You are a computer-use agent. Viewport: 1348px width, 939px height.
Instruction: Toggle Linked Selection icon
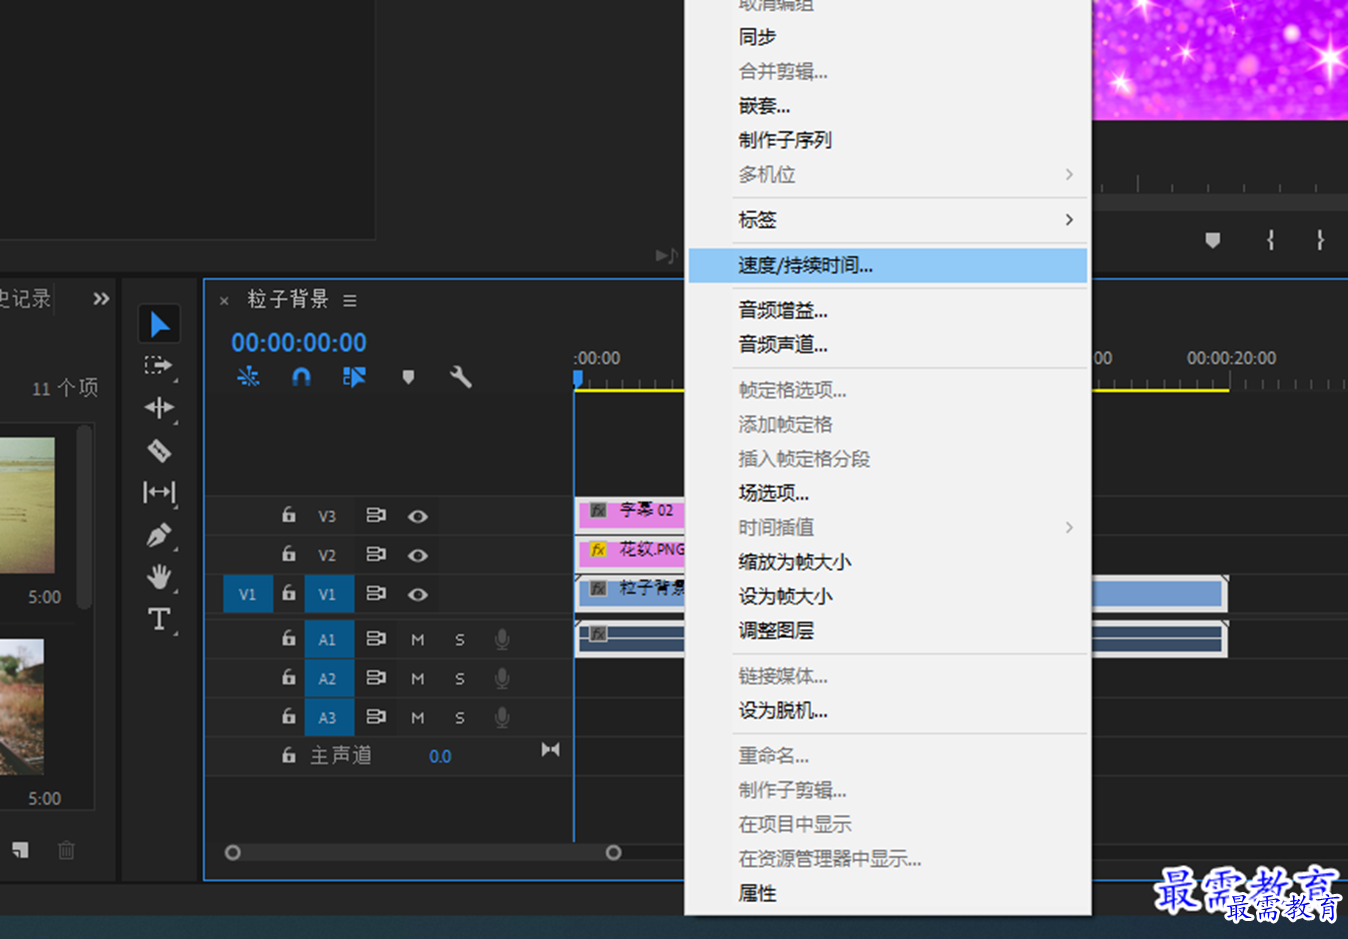354,376
